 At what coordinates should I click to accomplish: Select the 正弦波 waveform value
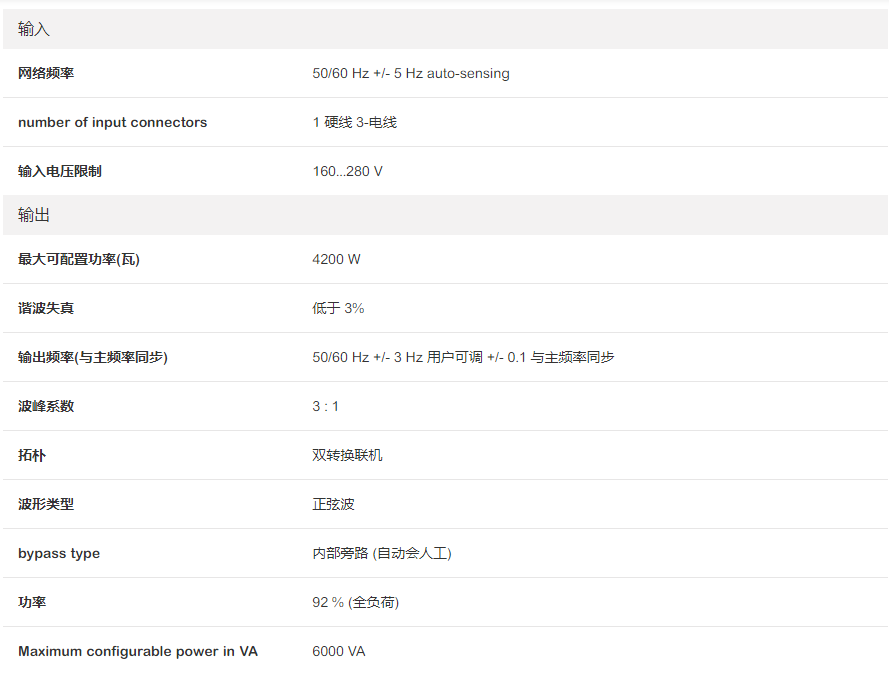(x=333, y=504)
